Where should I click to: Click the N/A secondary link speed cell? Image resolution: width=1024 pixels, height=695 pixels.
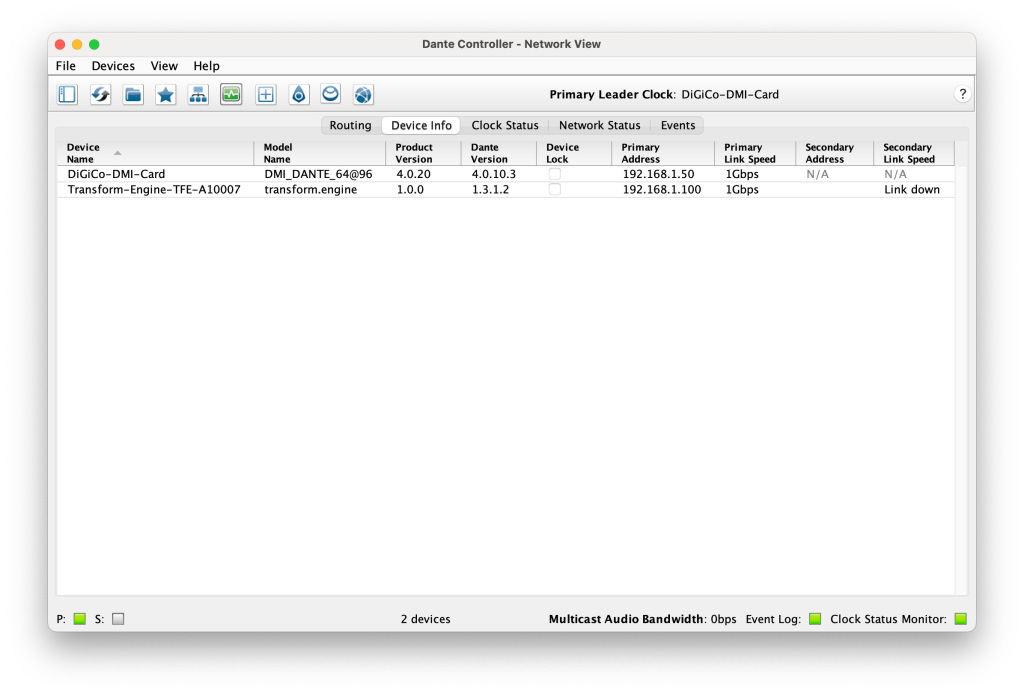coord(895,174)
